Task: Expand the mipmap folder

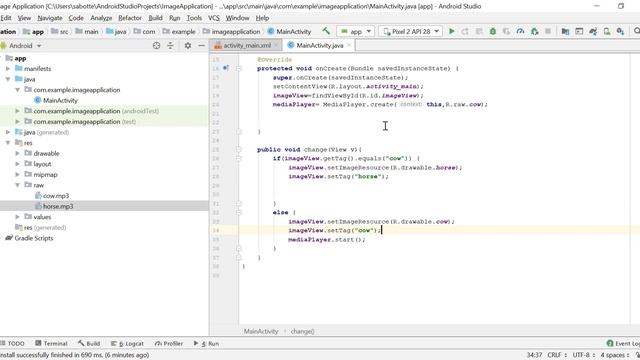Action: click(18, 175)
